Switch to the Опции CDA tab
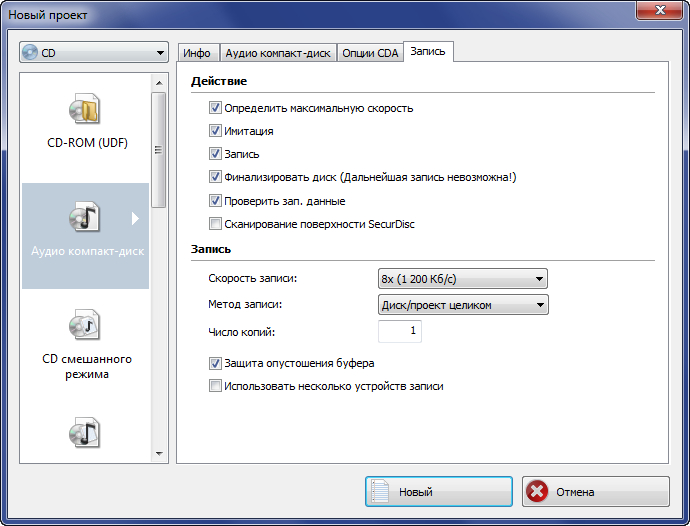This screenshot has width=690, height=526. [x=370, y=53]
